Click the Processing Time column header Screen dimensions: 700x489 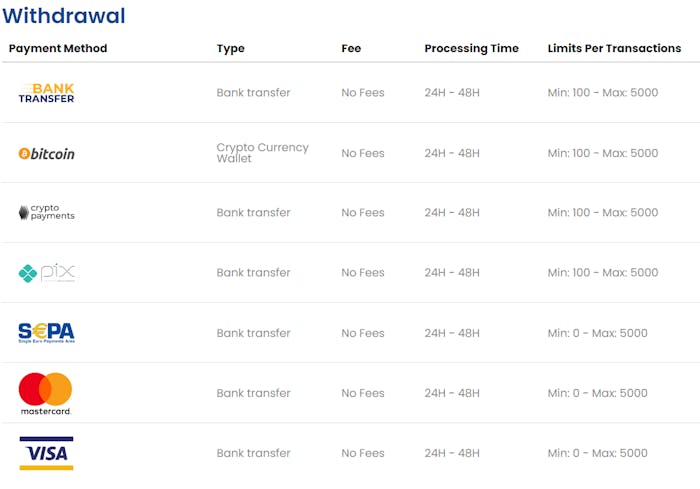coord(471,48)
